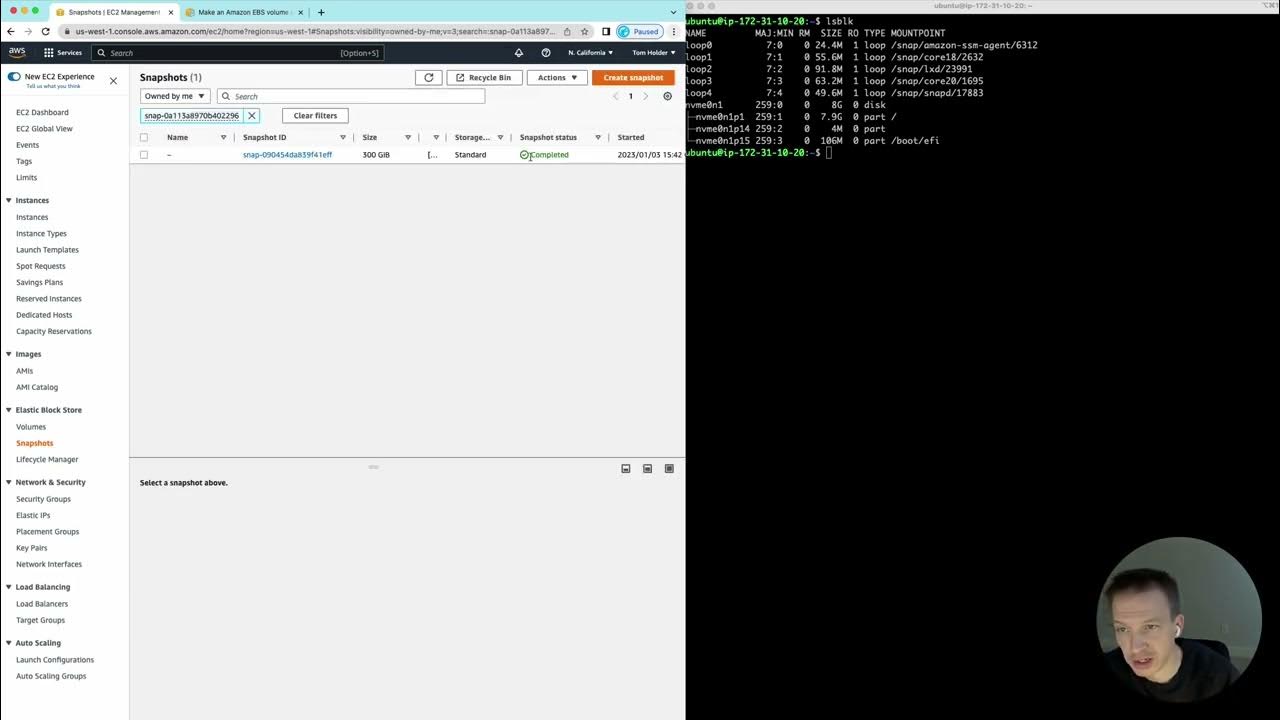Open the notifications bell
Viewport: 1280px width, 720px height.
(518, 52)
